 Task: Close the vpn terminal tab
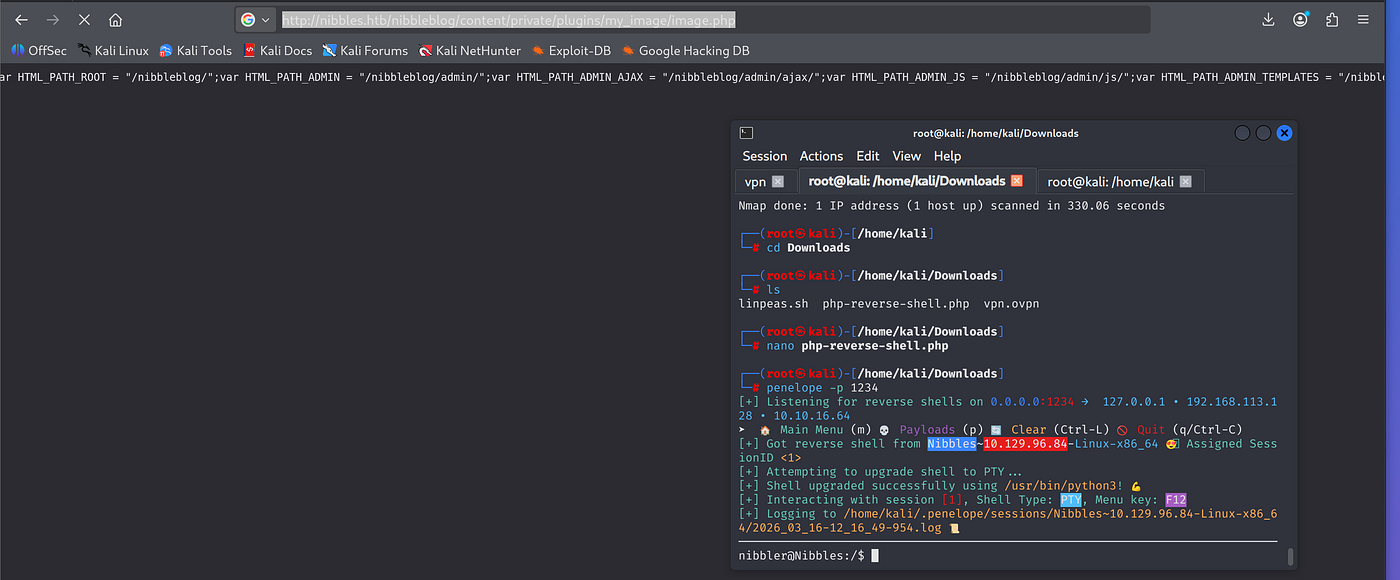[x=778, y=182]
